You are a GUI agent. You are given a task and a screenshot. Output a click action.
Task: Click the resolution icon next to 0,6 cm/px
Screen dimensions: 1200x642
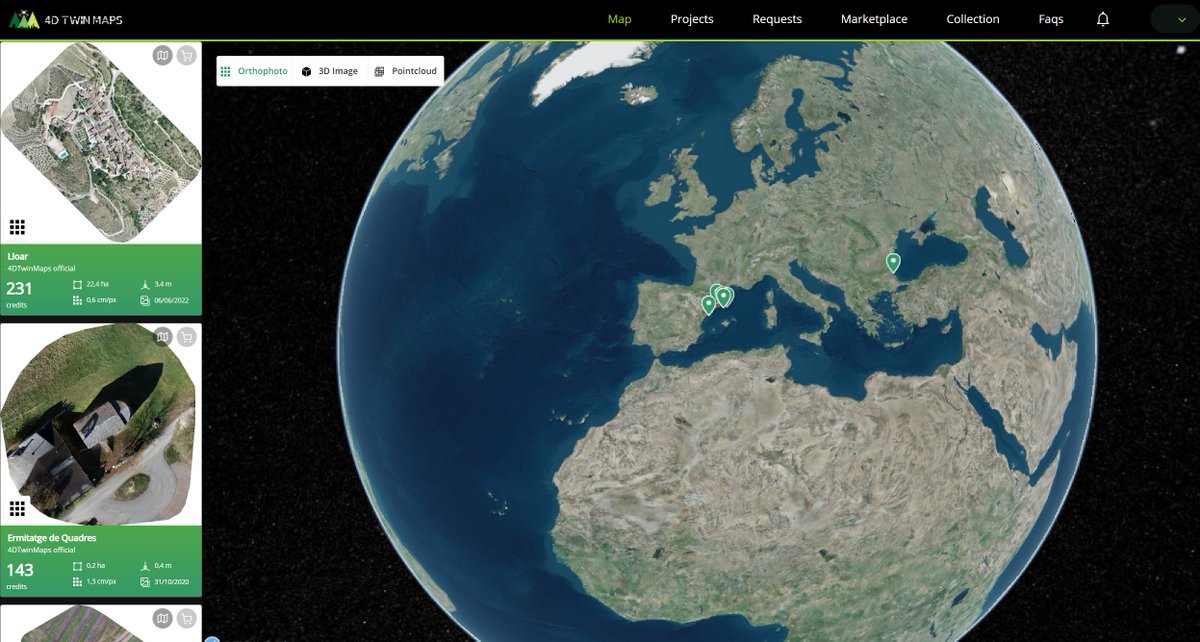pos(78,300)
